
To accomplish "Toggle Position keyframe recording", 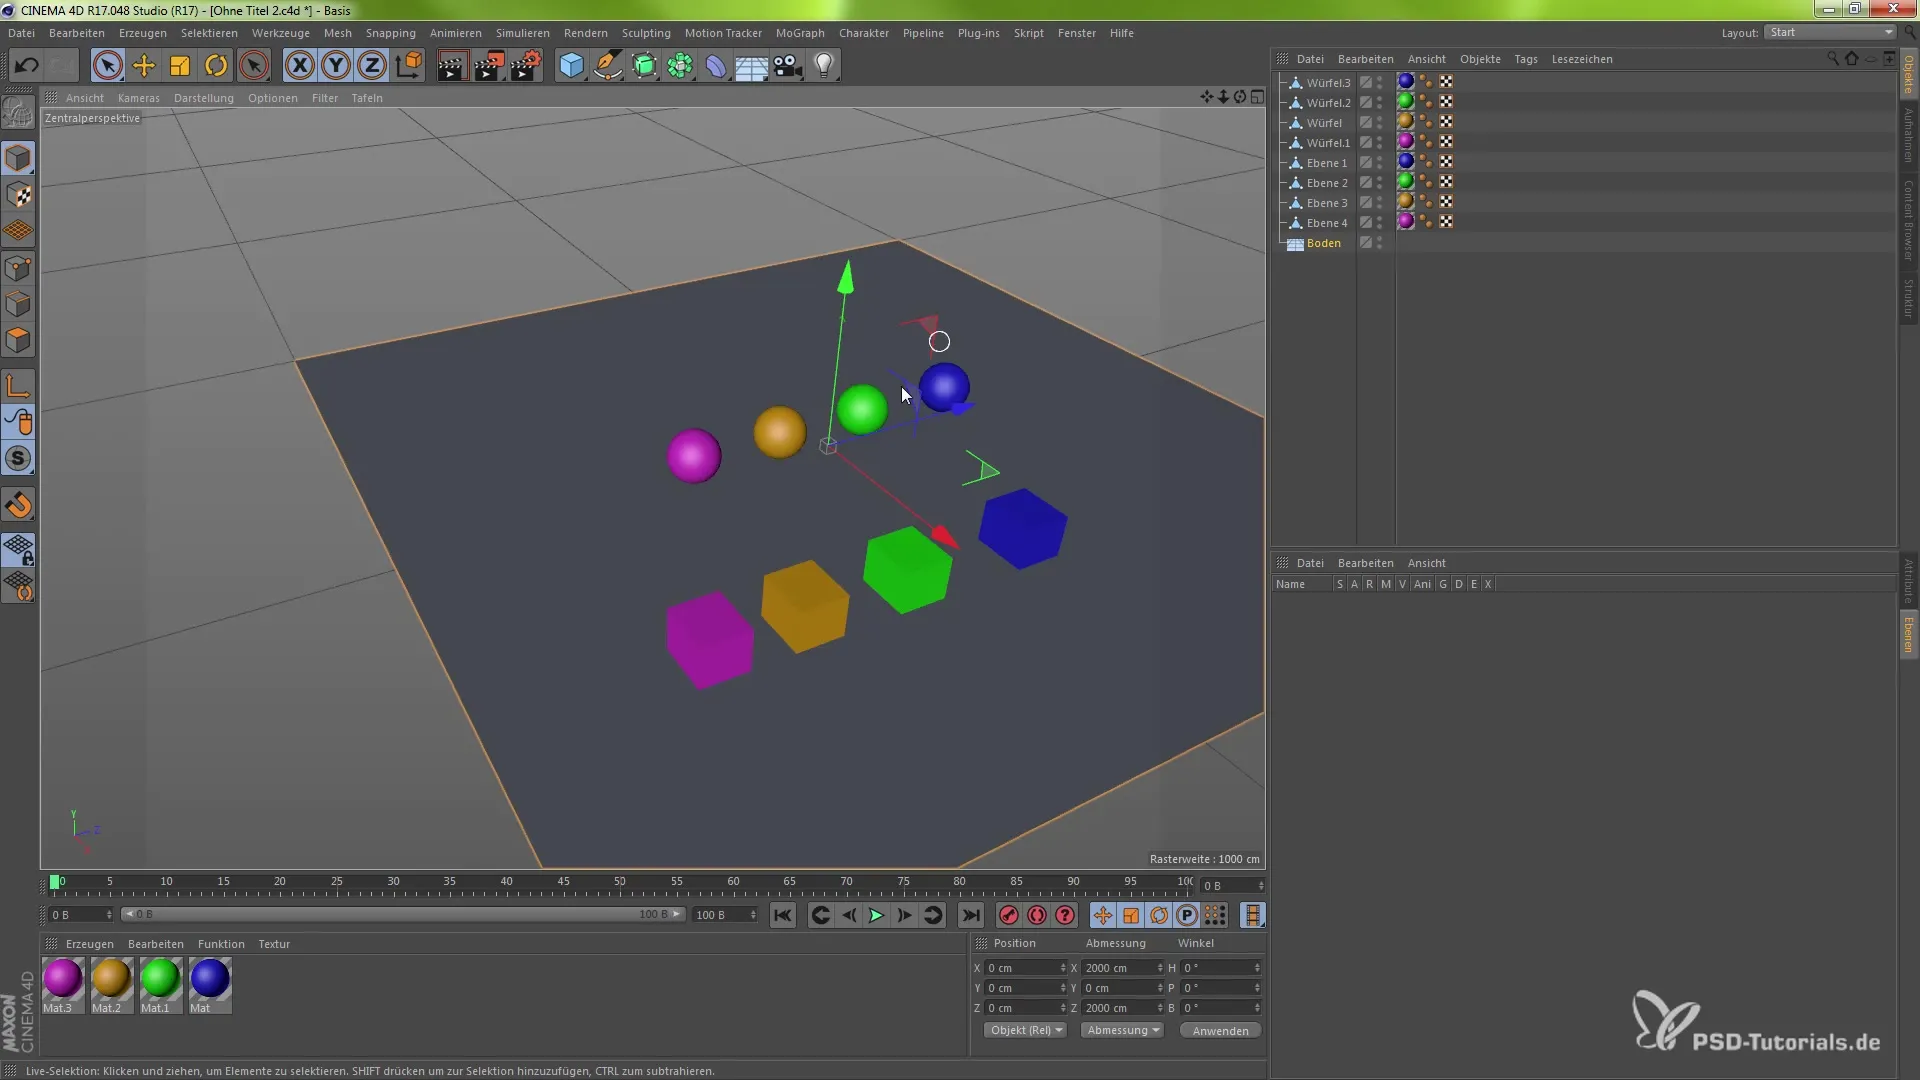I will 1102,915.
